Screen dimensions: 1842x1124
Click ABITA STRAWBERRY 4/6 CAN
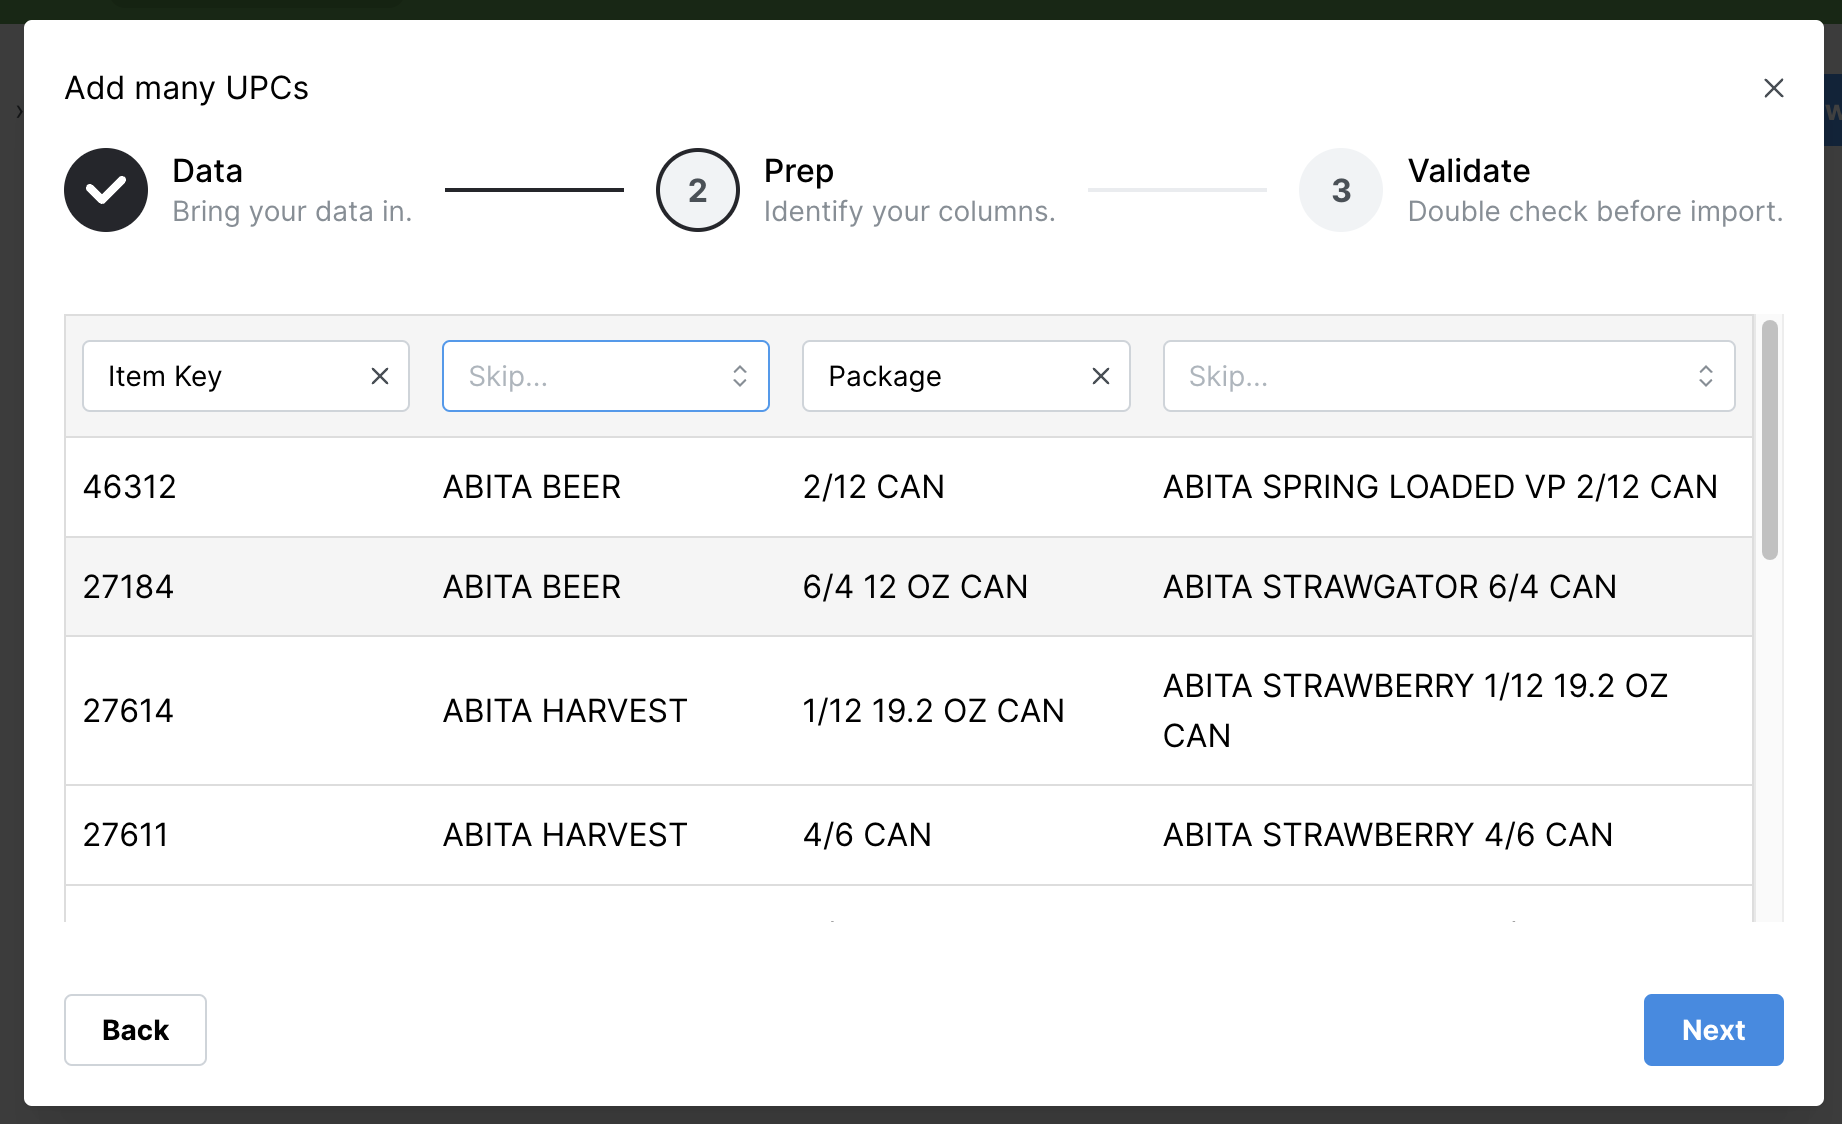click(x=1388, y=835)
